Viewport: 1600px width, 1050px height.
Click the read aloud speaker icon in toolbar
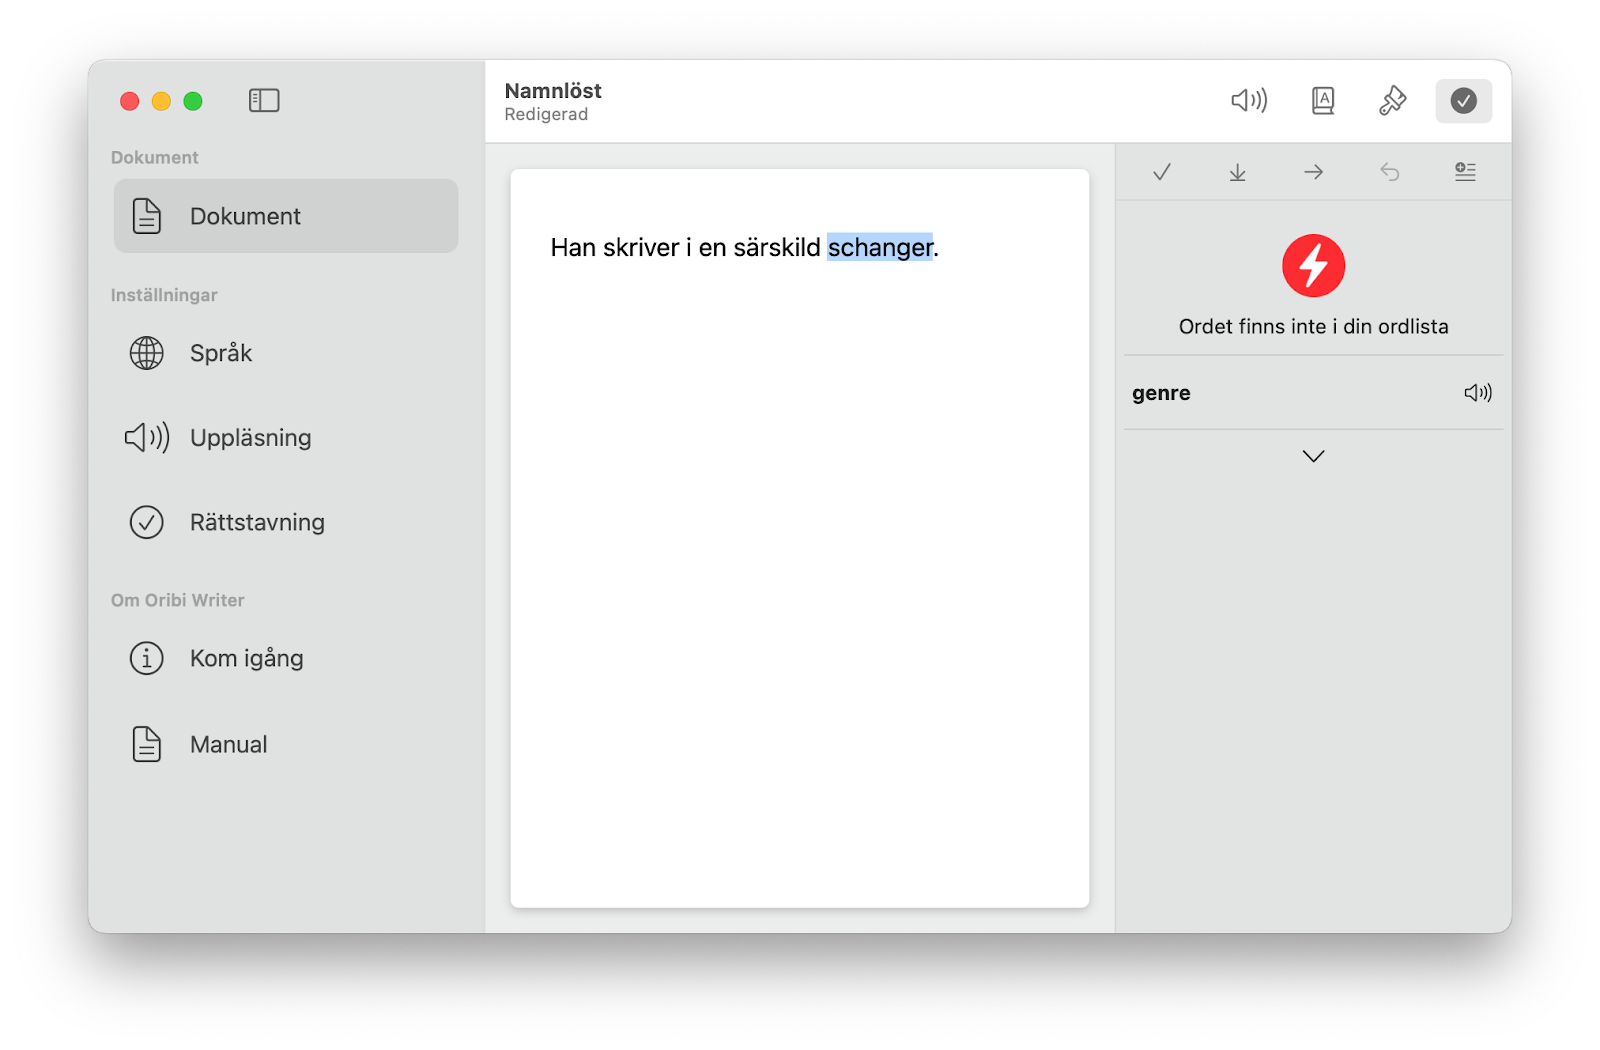click(1249, 100)
